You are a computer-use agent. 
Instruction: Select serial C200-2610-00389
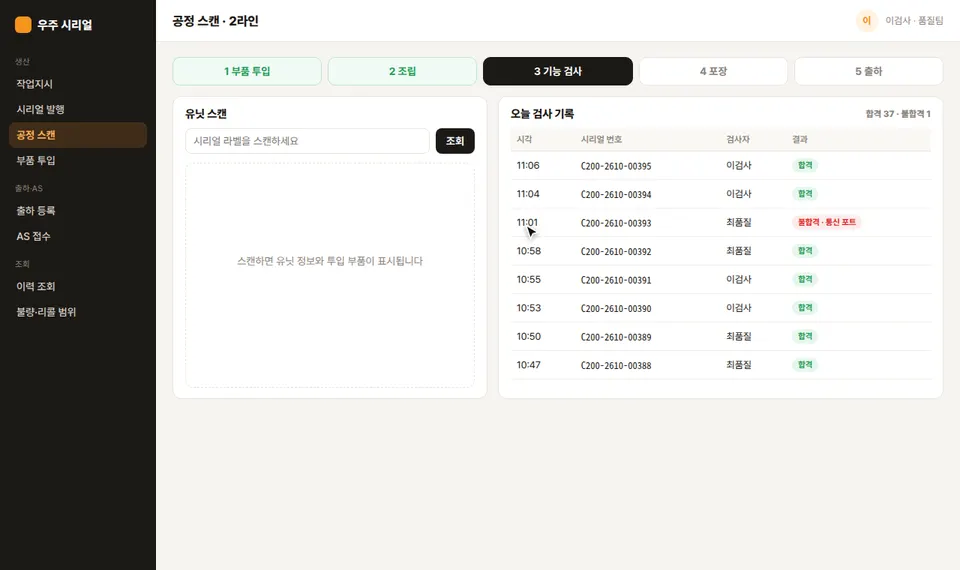616,337
